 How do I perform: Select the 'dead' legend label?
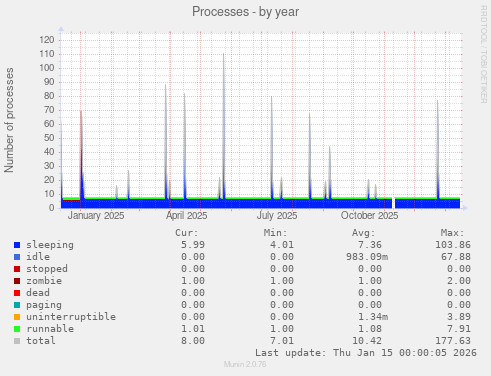pyautogui.click(x=38, y=293)
